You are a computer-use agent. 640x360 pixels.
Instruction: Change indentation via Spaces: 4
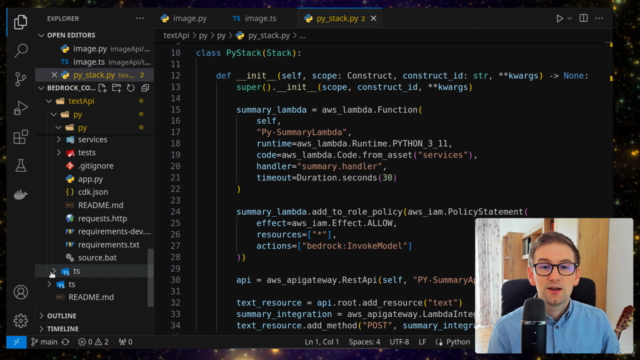pyautogui.click(x=364, y=342)
